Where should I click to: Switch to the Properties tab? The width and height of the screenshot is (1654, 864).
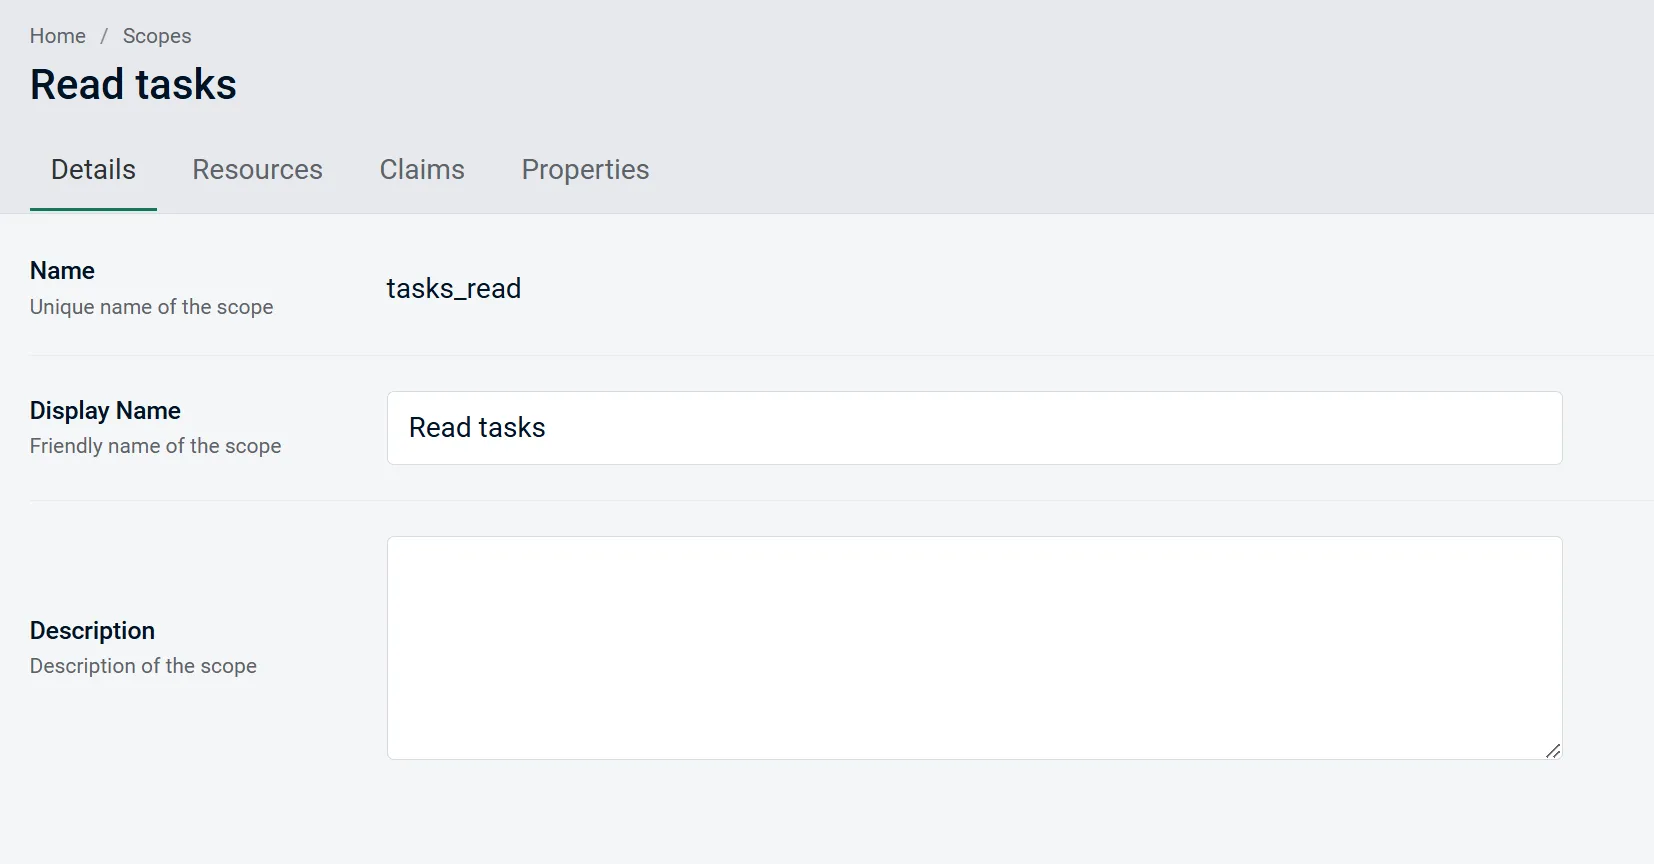click(586, 170)
